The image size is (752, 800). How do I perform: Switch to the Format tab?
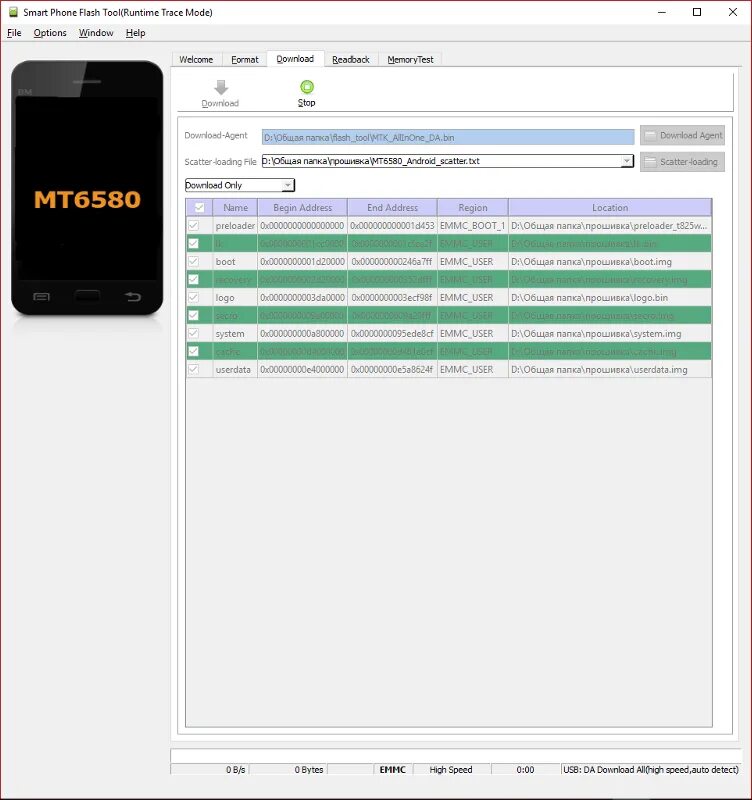coord(245,60)
